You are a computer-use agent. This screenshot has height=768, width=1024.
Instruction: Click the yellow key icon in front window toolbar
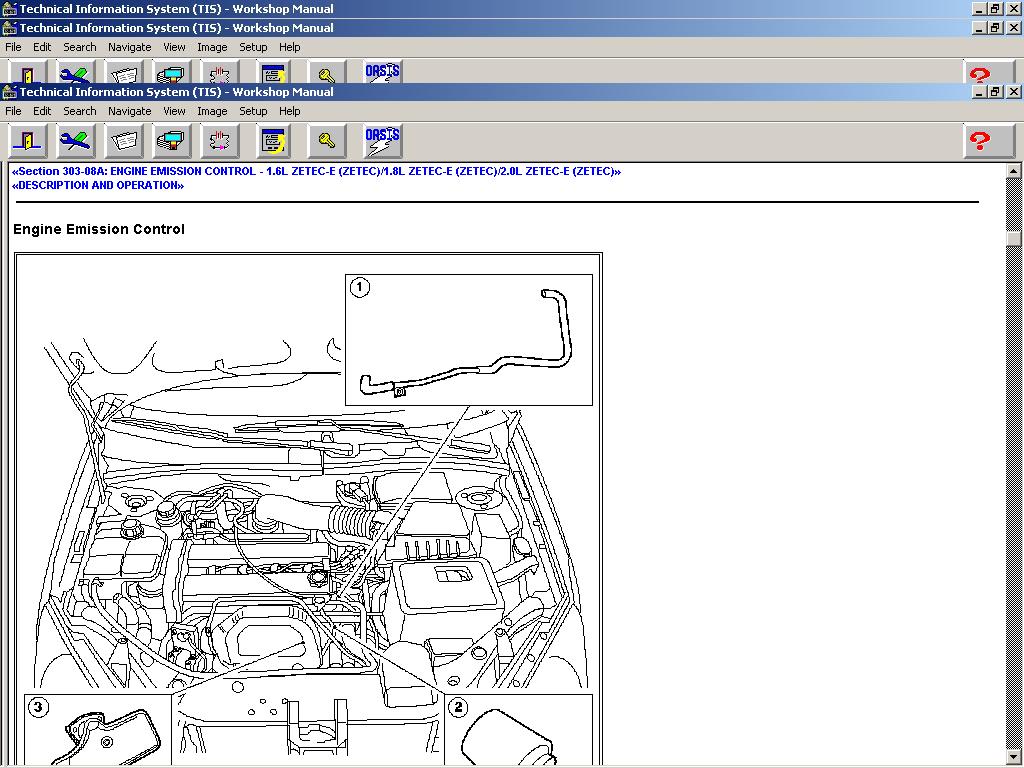(327, 141)
